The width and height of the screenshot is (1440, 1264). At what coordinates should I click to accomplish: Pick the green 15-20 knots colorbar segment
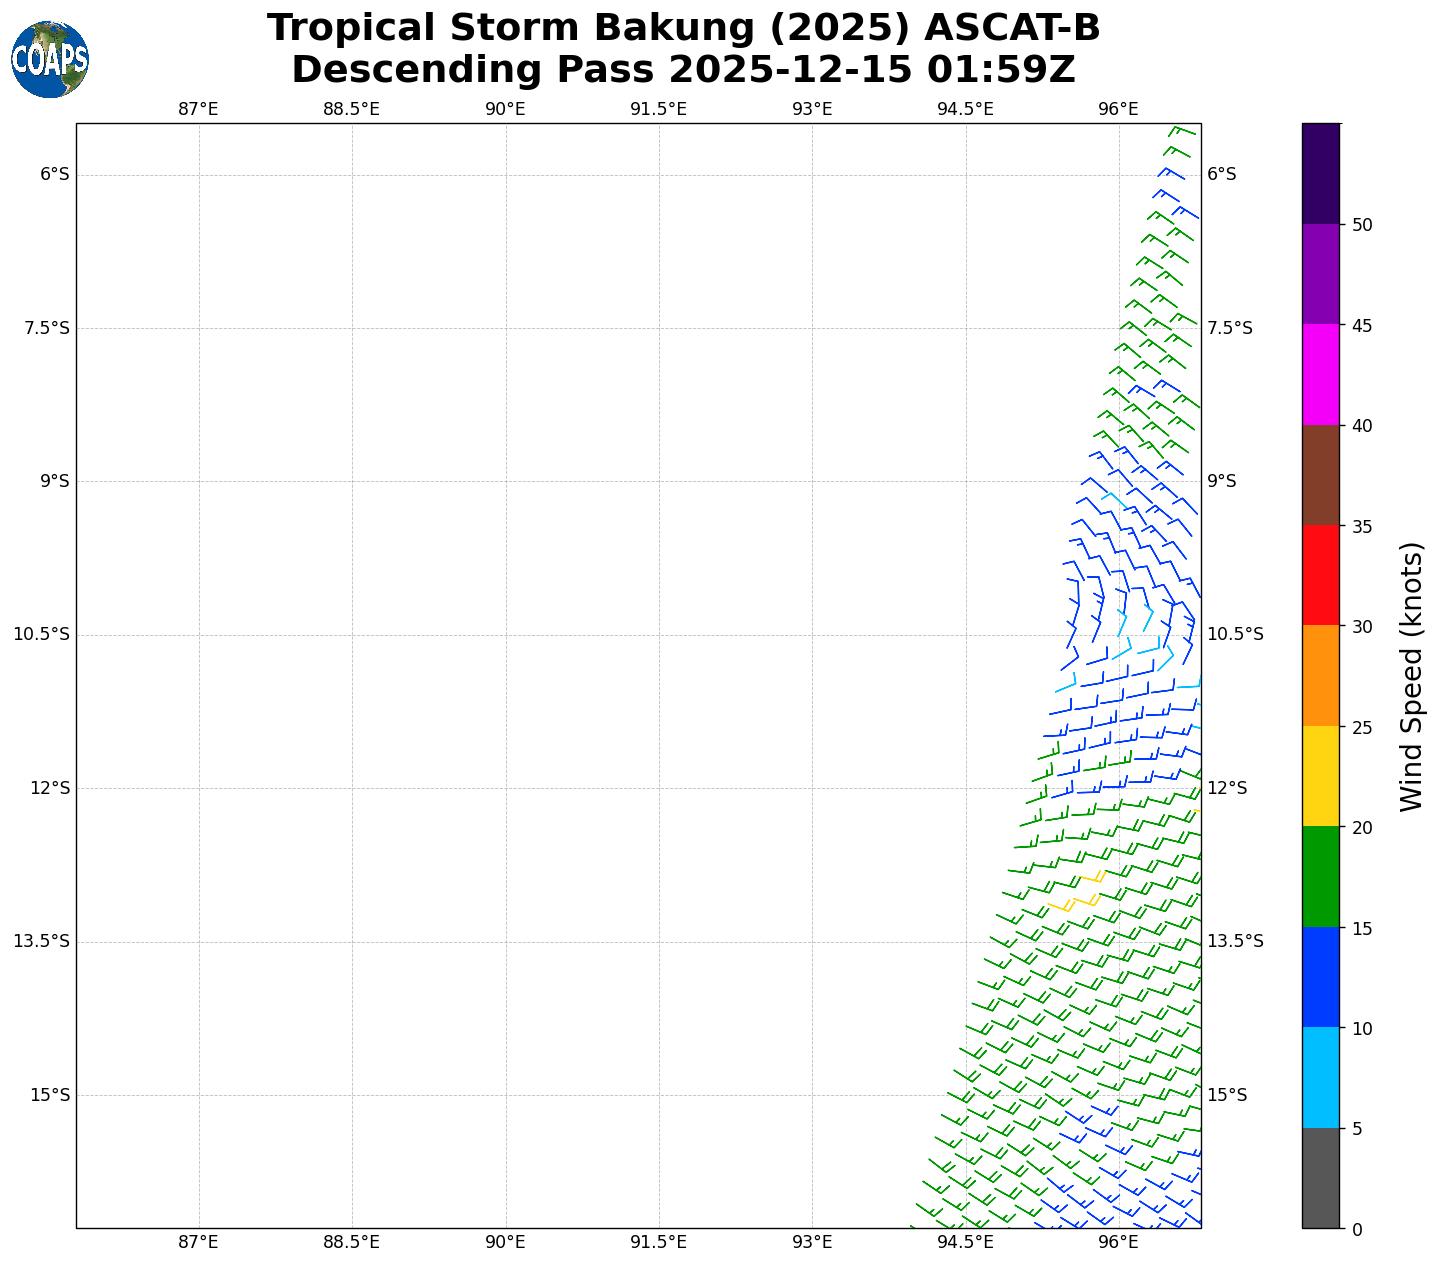point(1320,876)
